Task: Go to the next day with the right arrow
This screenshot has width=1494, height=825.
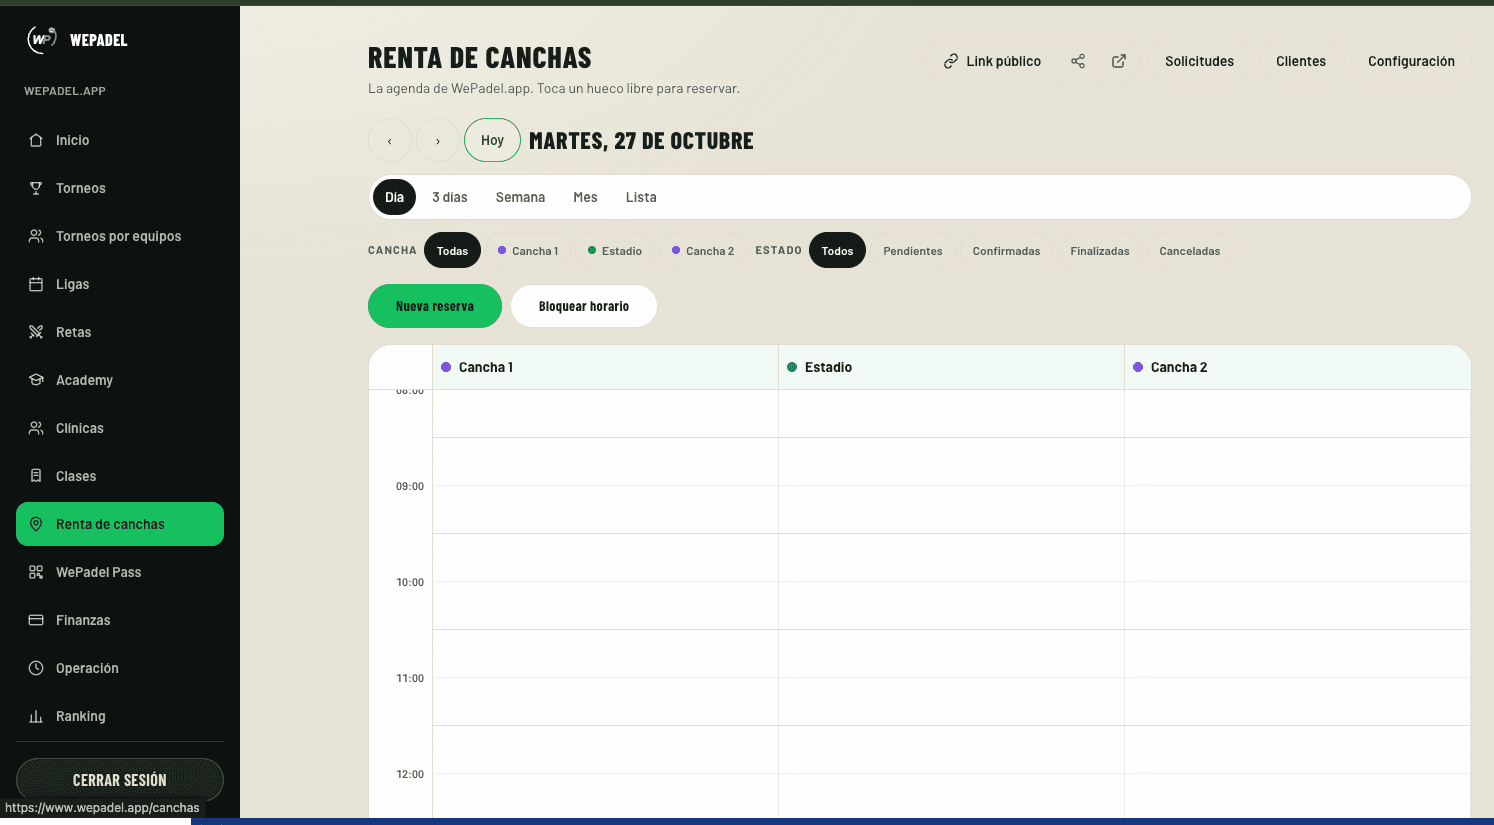Action: 438,140
